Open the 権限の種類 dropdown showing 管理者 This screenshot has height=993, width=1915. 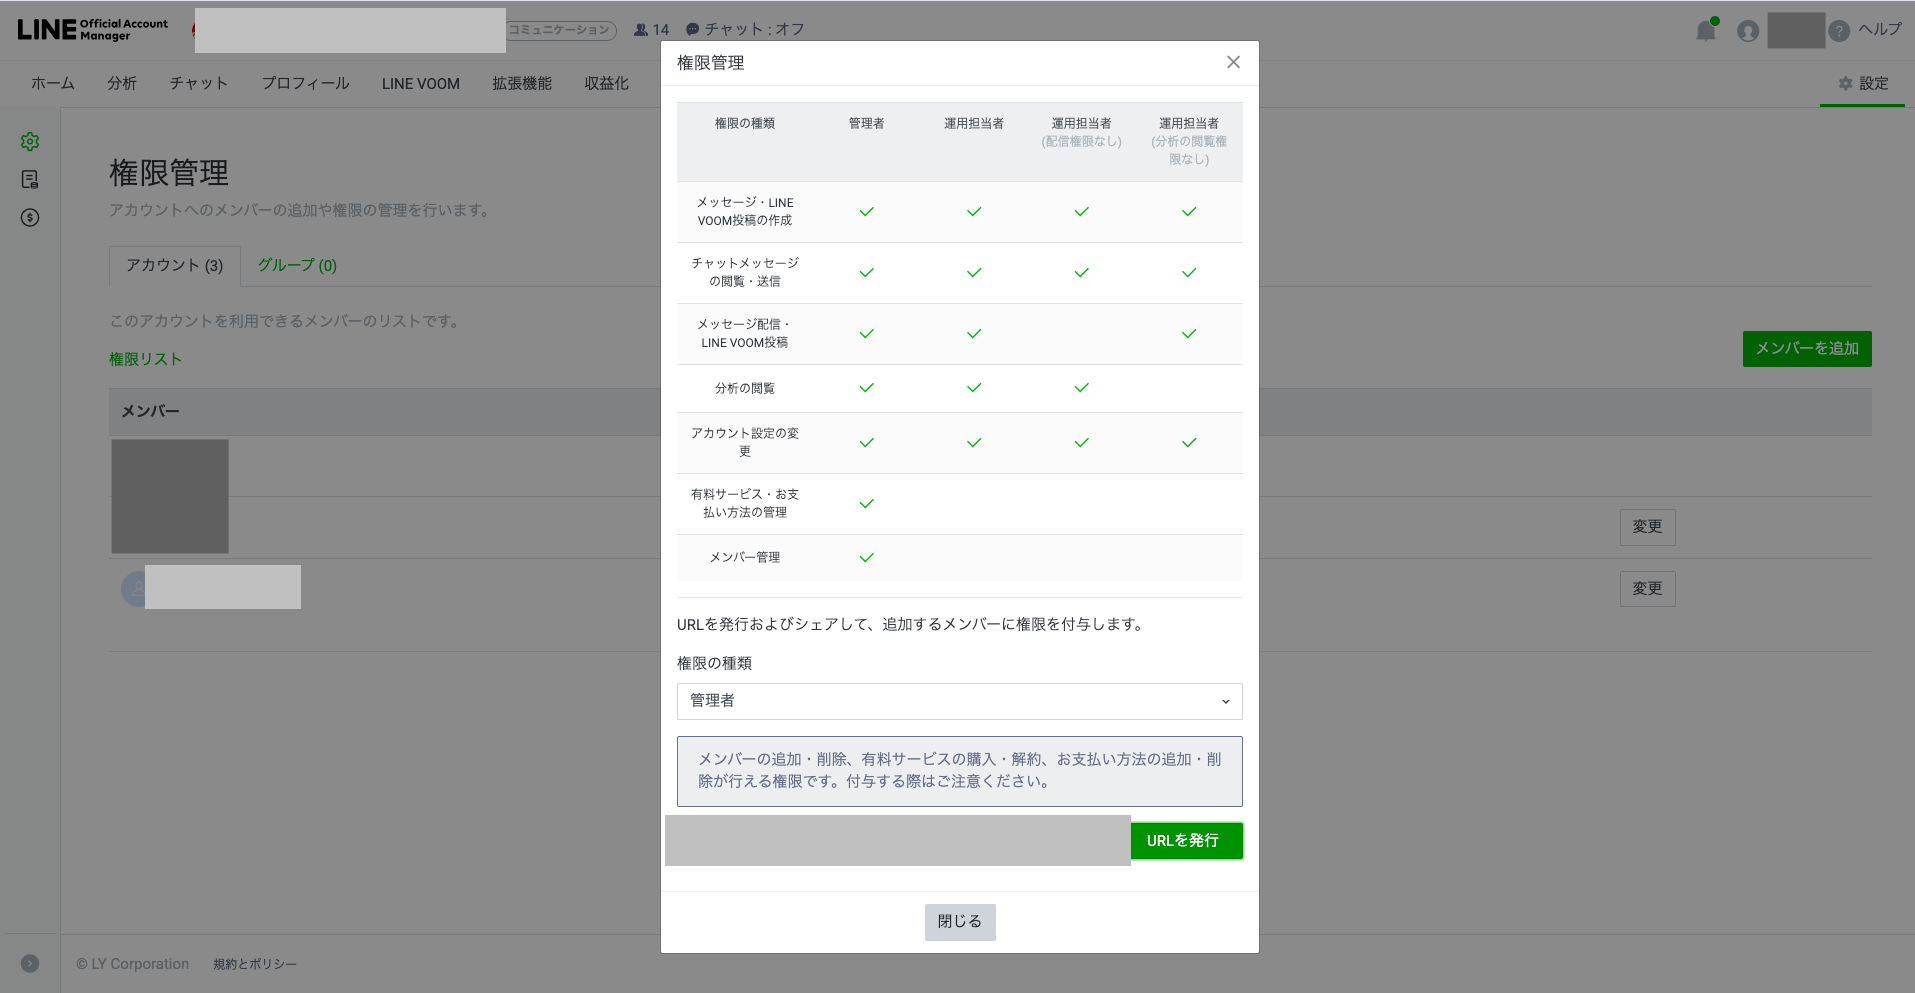coord(959,701)
